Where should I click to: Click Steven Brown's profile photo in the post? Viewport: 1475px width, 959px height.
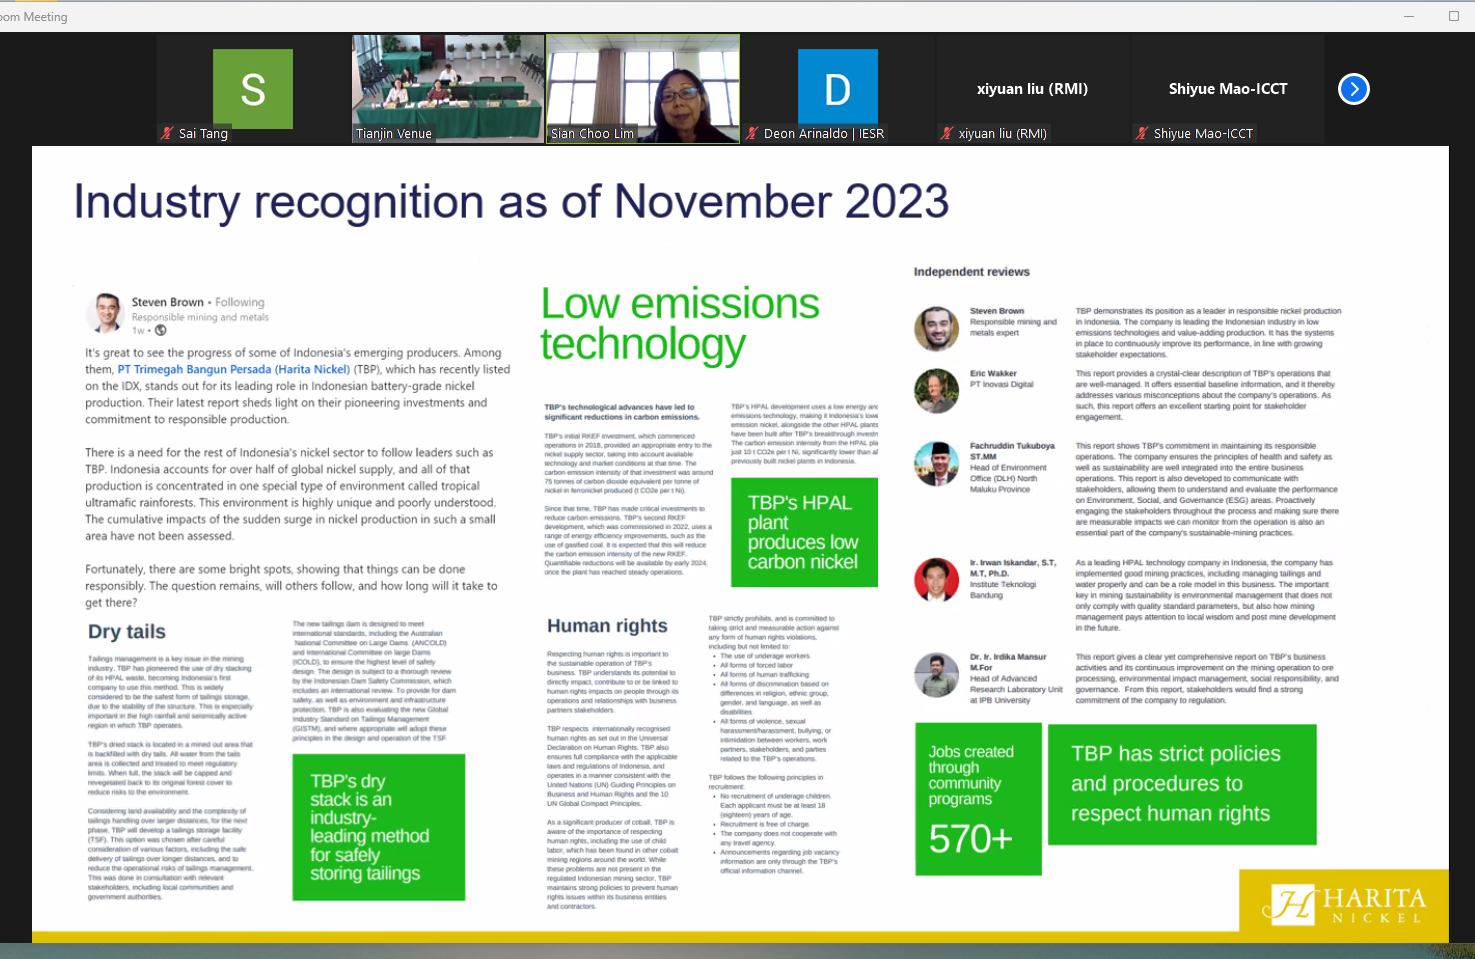coord(105,314)
